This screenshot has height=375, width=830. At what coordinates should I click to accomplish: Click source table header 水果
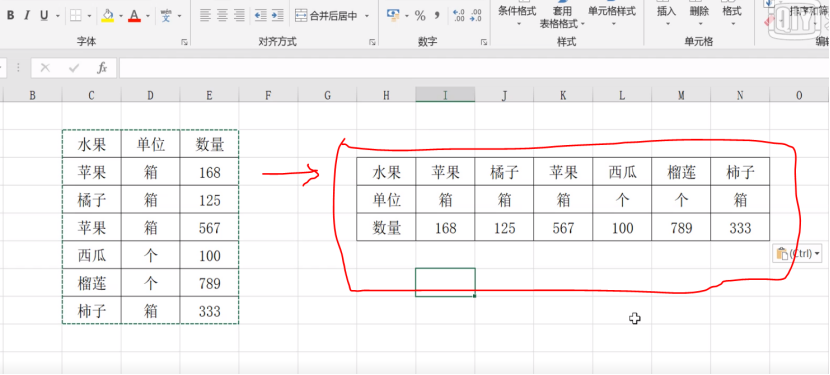point(92,145)
